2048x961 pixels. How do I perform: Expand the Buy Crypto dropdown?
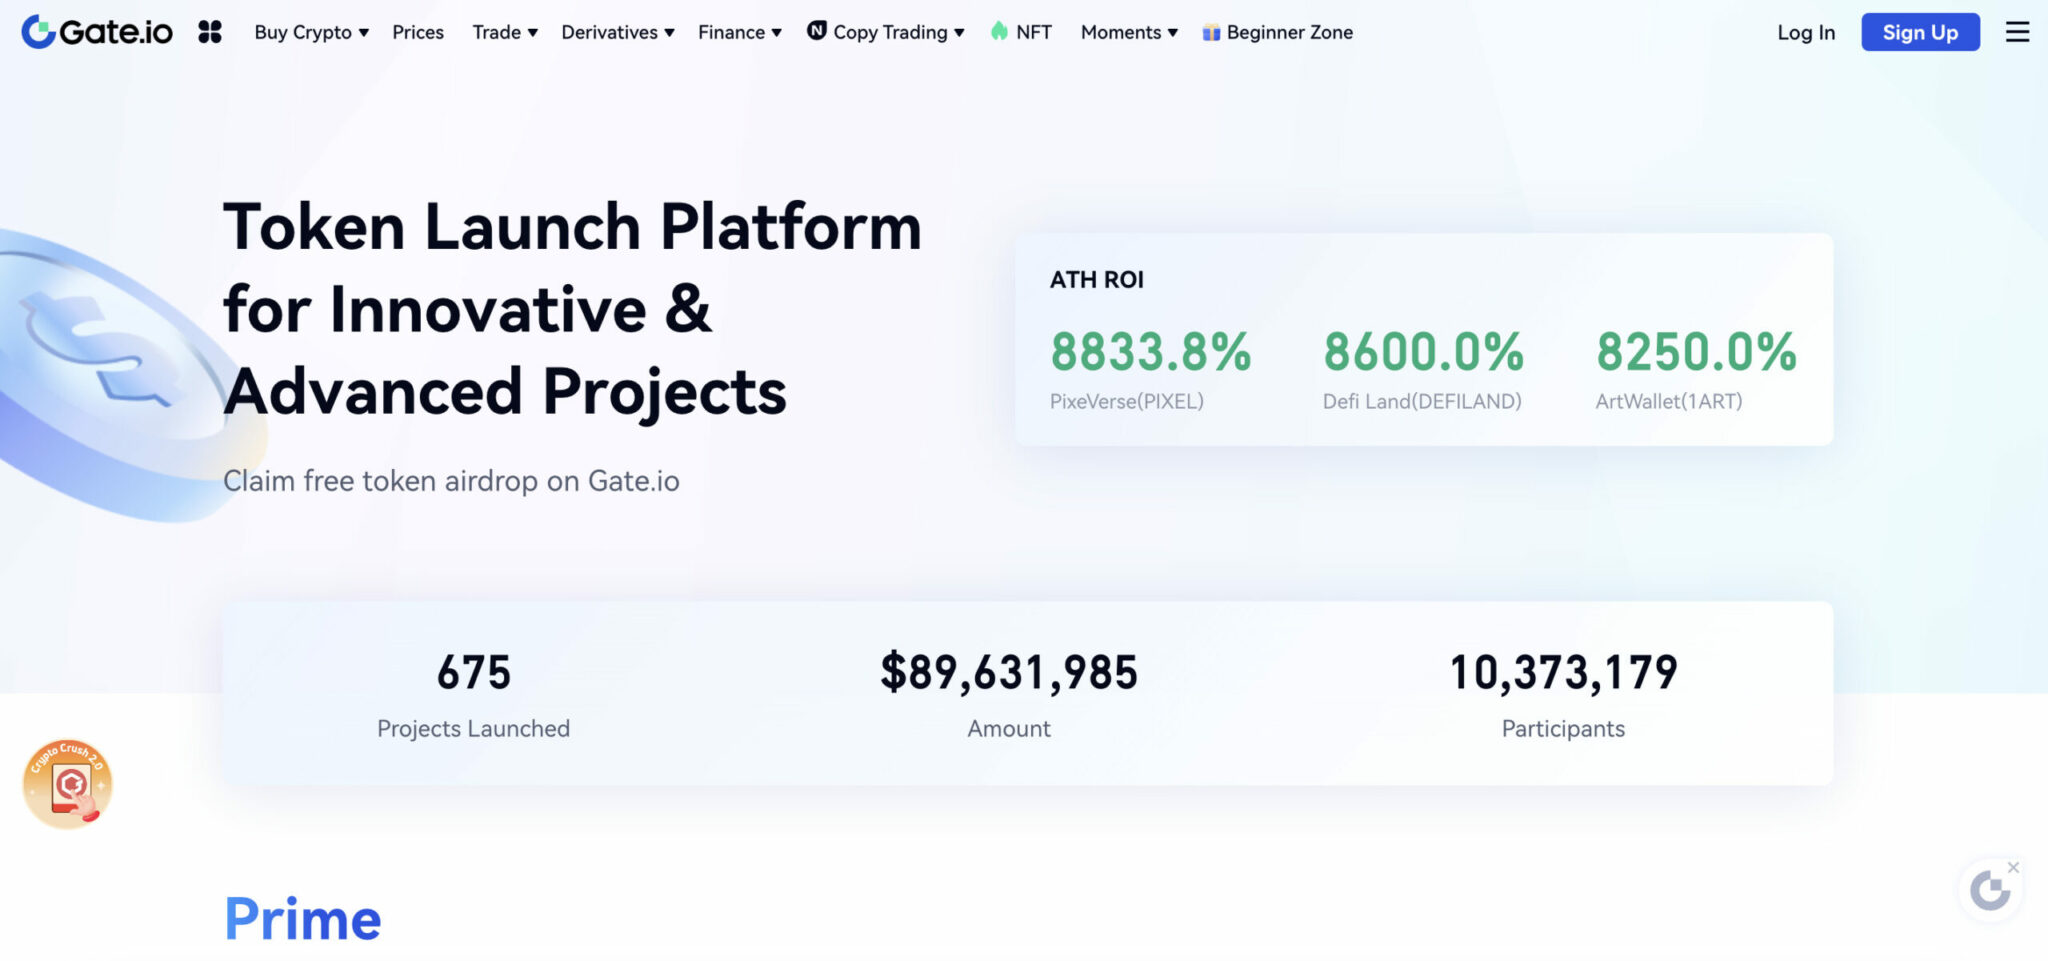tap(310, 32)
